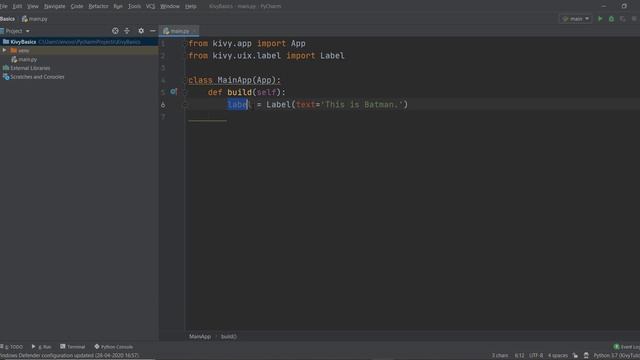The height and width of the screenshot is (360, 640).
Task: Click the override gutter icon beside build method
Action: (x=173, y=92)
